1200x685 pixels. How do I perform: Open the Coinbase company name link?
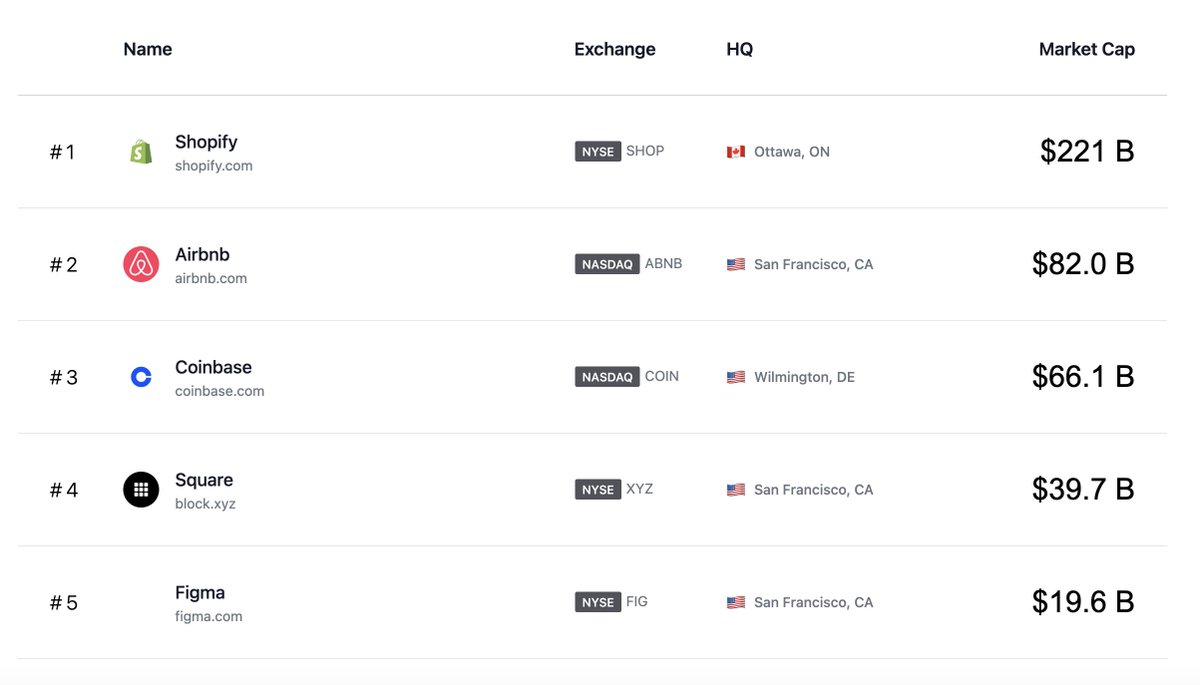click(213, 367)
